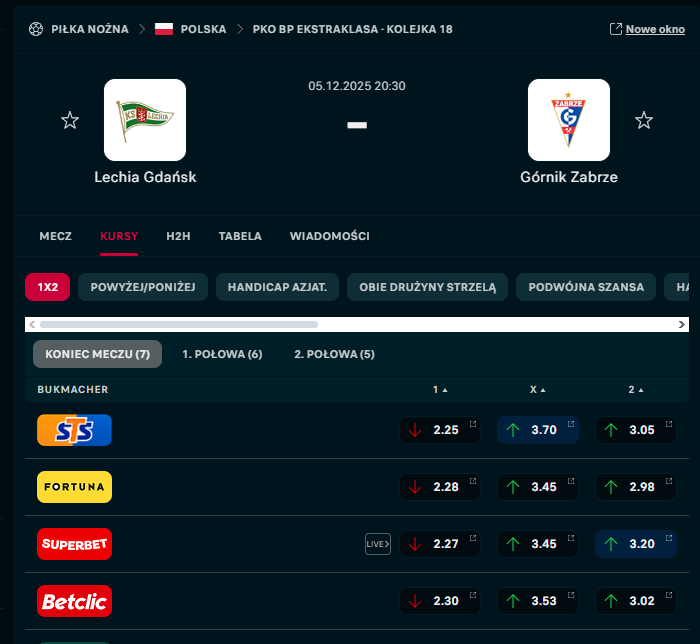The image size is (700, 644).
Task: Switch to the H2H tab
Action: pyautogui.click(x=178, y=236)
